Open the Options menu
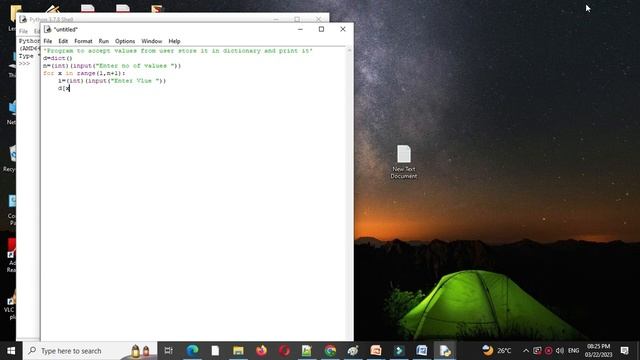Screen dimensions: 640x360 pyautogui.click(x=125, y=41)
